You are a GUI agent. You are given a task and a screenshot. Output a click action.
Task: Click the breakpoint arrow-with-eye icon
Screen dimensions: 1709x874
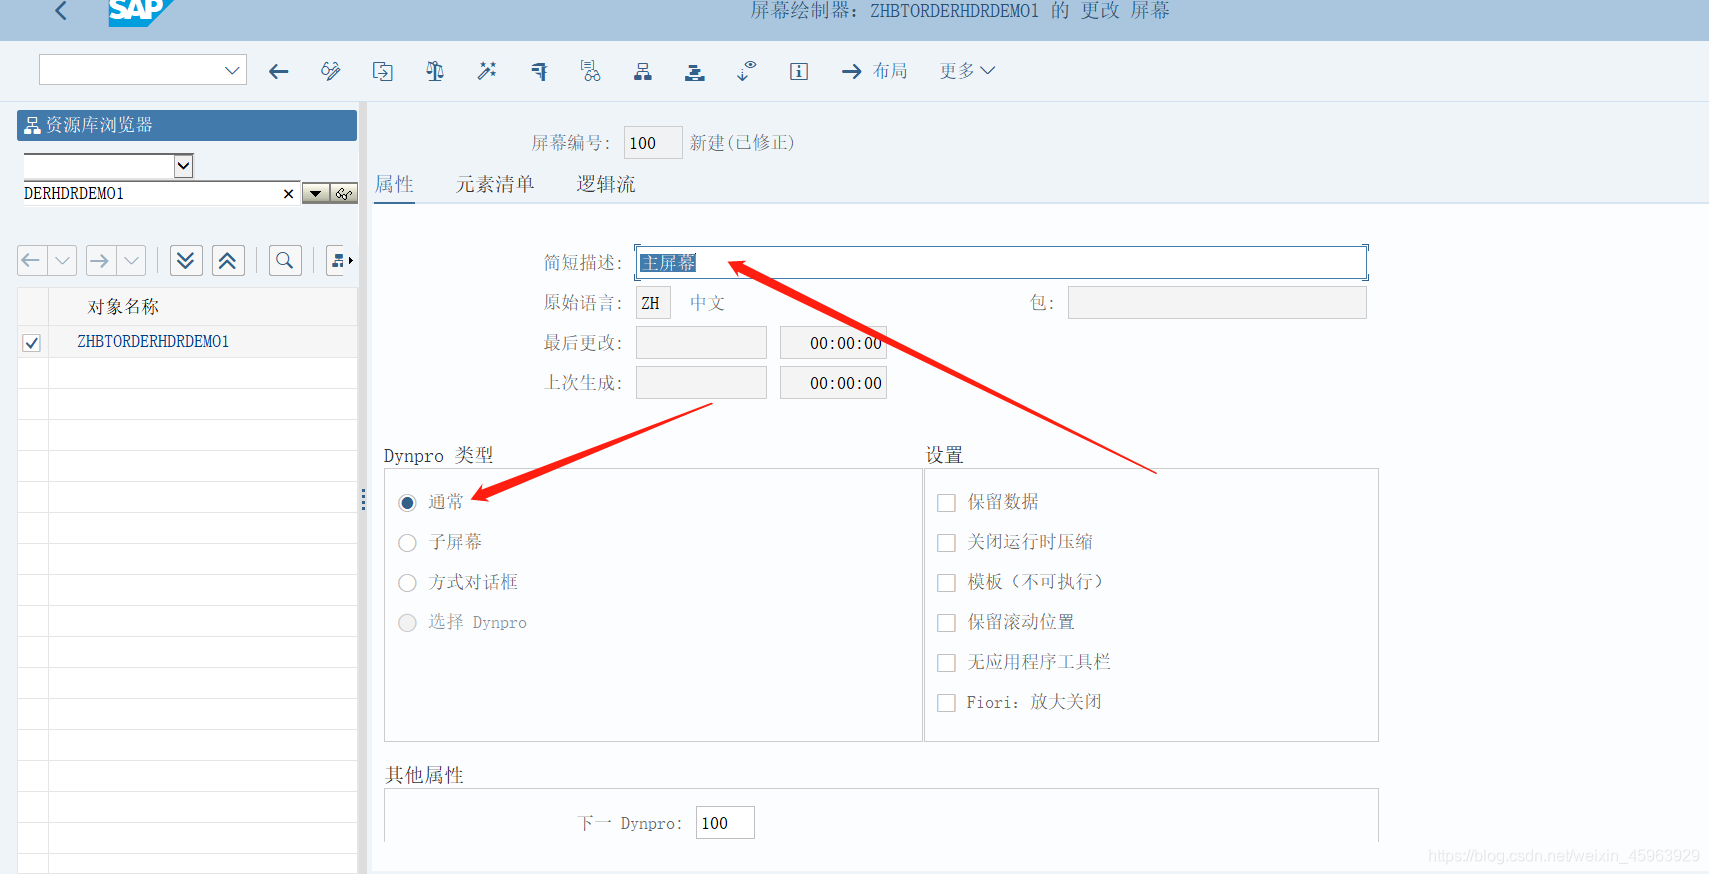[747, 71]
